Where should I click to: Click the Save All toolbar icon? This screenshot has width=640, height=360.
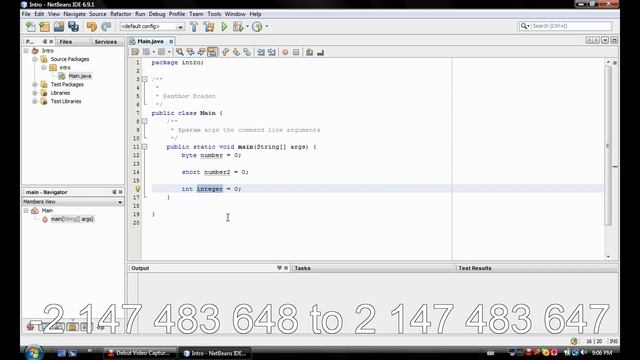[73, 27]
